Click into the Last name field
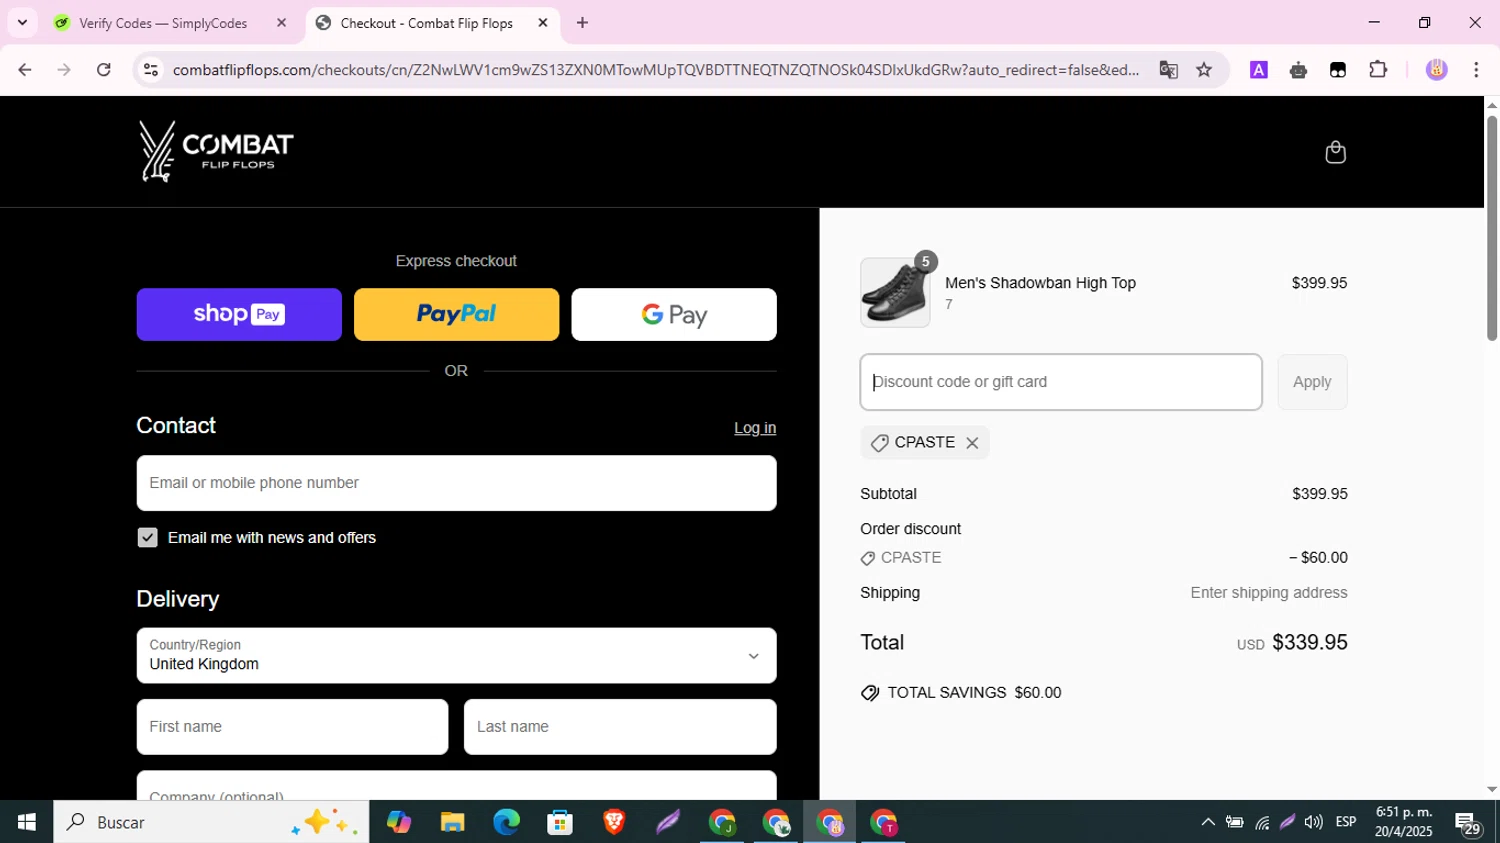This screenshot has height=843, width=1500. click(x=620, y=727)
